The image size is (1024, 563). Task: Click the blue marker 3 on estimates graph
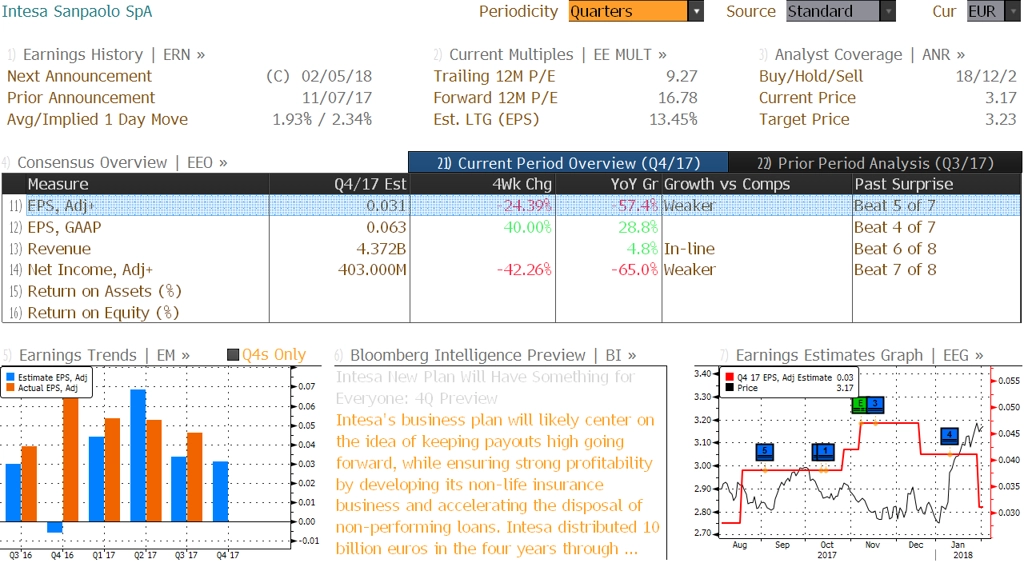click(875, 405)
